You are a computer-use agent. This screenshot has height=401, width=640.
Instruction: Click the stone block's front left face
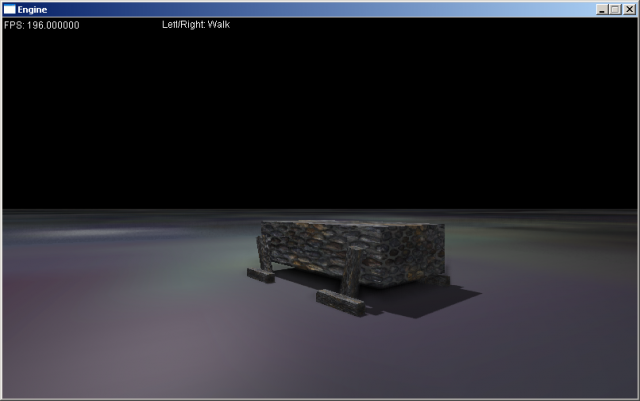click(310, 252)
